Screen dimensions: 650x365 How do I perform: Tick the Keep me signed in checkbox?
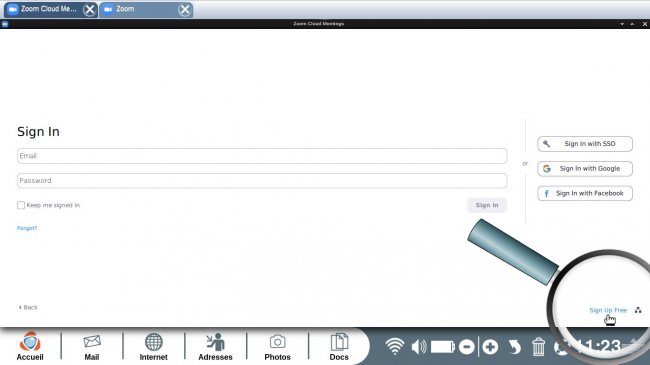21,205
